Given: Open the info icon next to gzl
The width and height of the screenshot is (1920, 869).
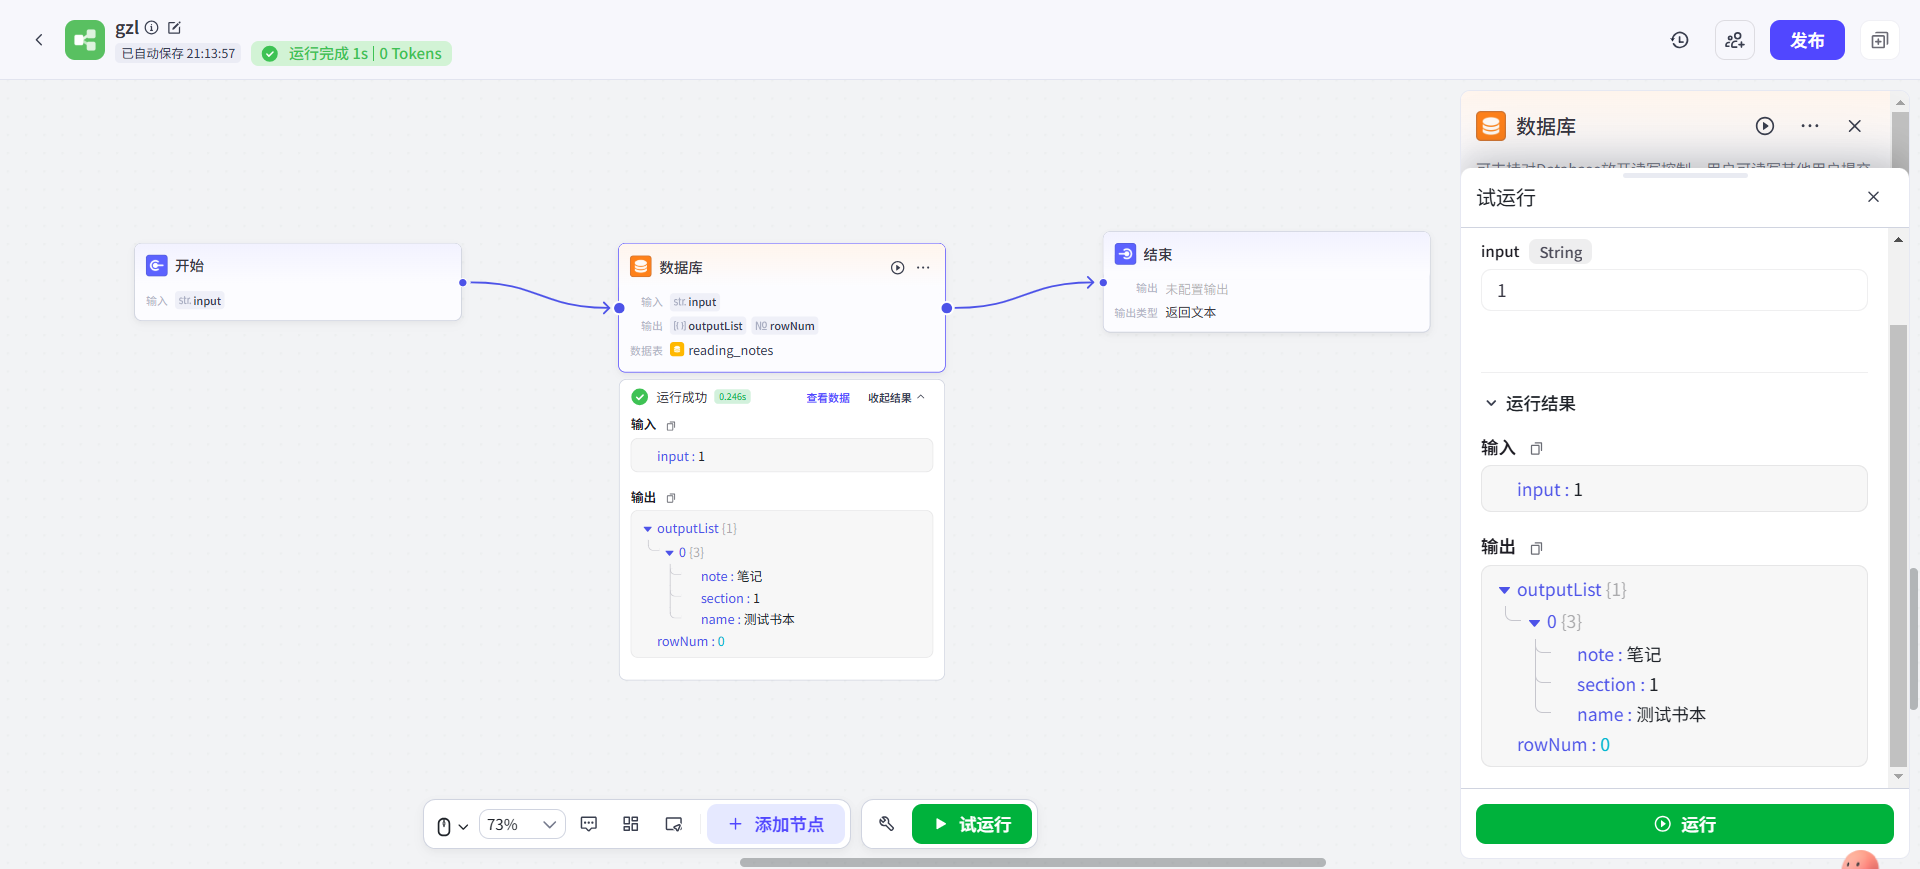Looking at the screenshot, I should (x=152, y=28).
